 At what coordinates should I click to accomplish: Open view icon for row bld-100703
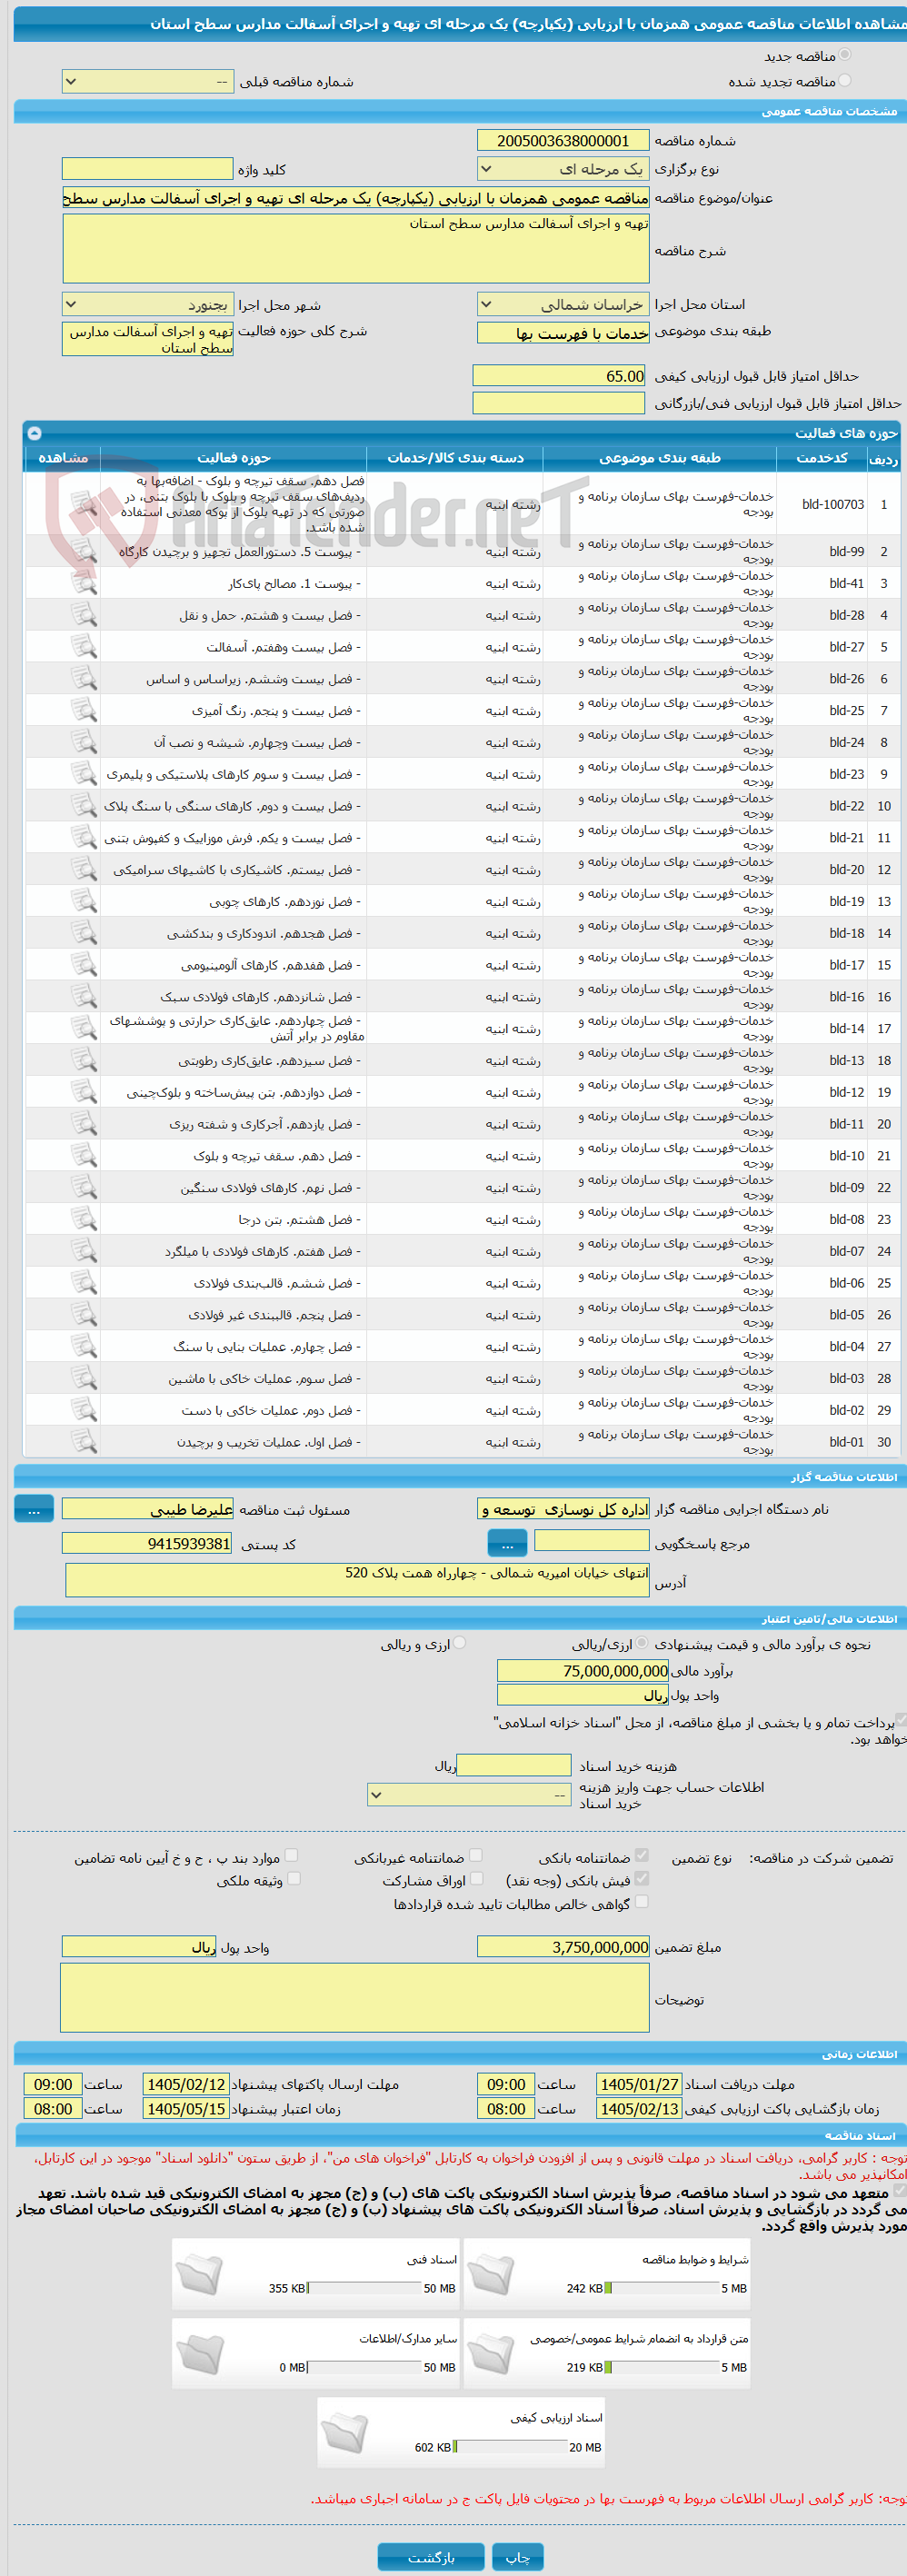84,504
